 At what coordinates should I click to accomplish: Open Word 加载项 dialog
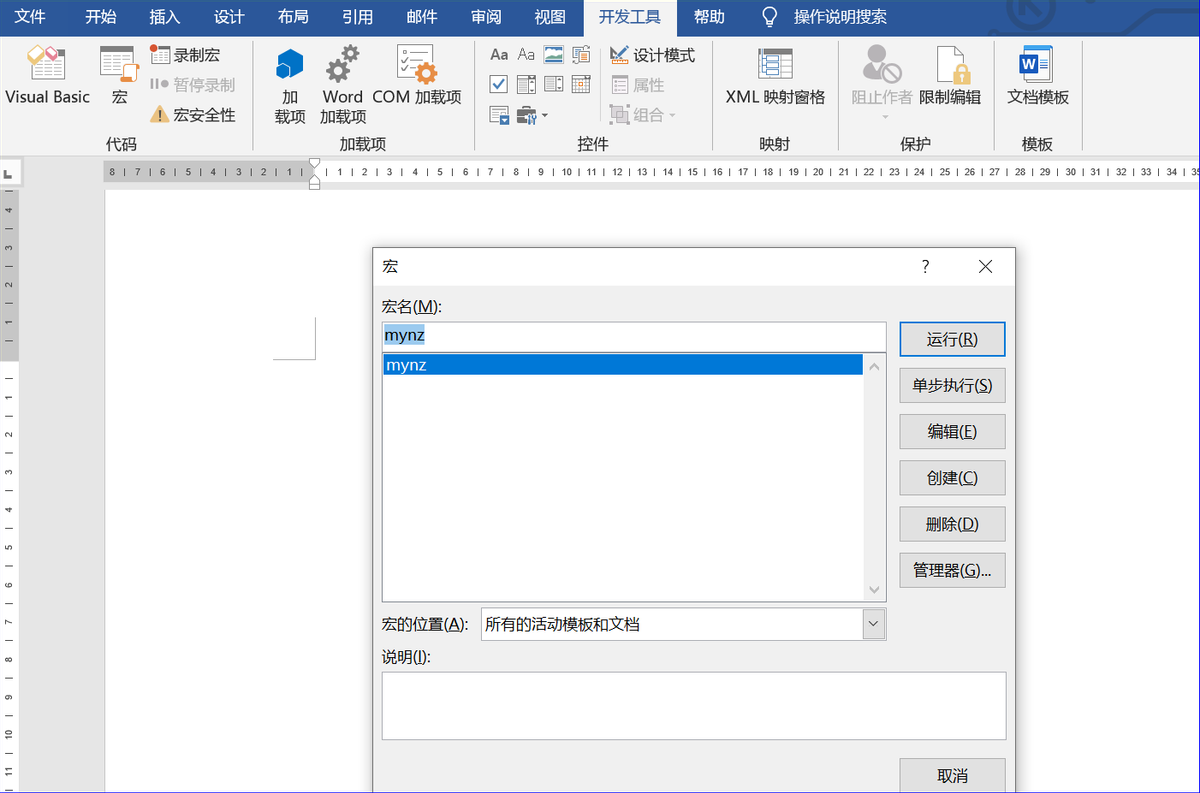click(343, 85)
